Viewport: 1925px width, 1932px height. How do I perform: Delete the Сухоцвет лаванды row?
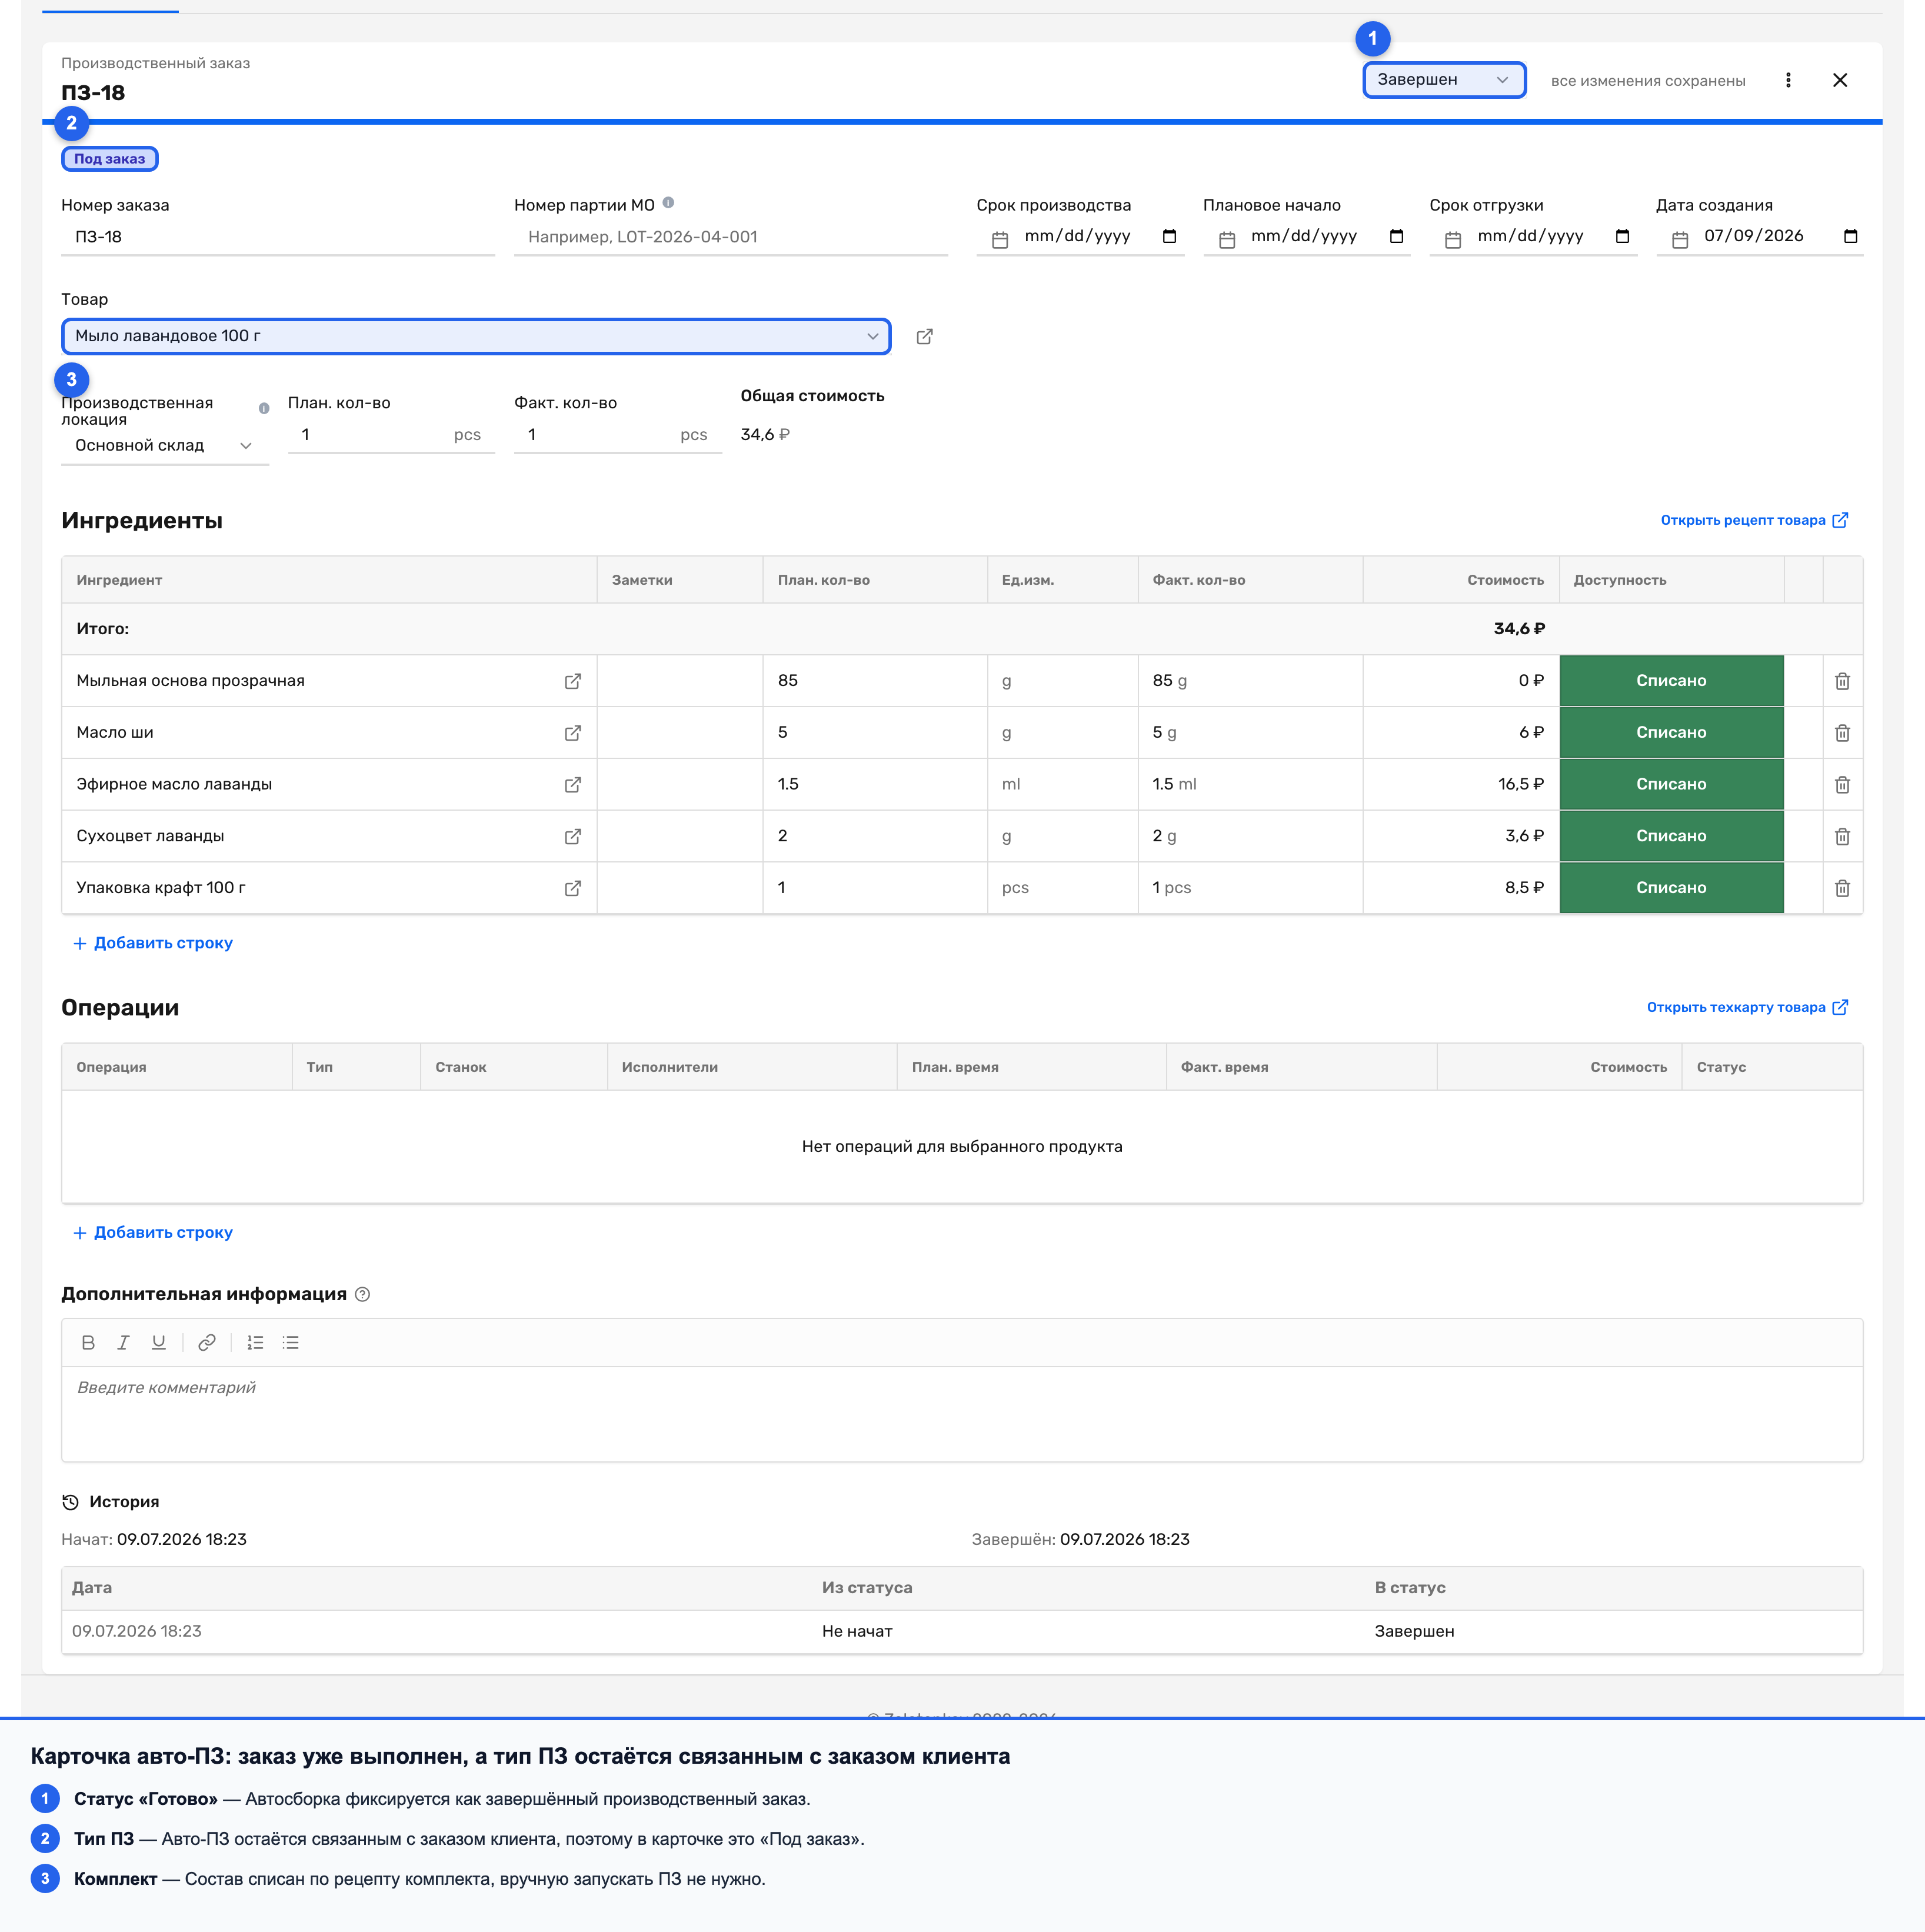pos(1842,837)
